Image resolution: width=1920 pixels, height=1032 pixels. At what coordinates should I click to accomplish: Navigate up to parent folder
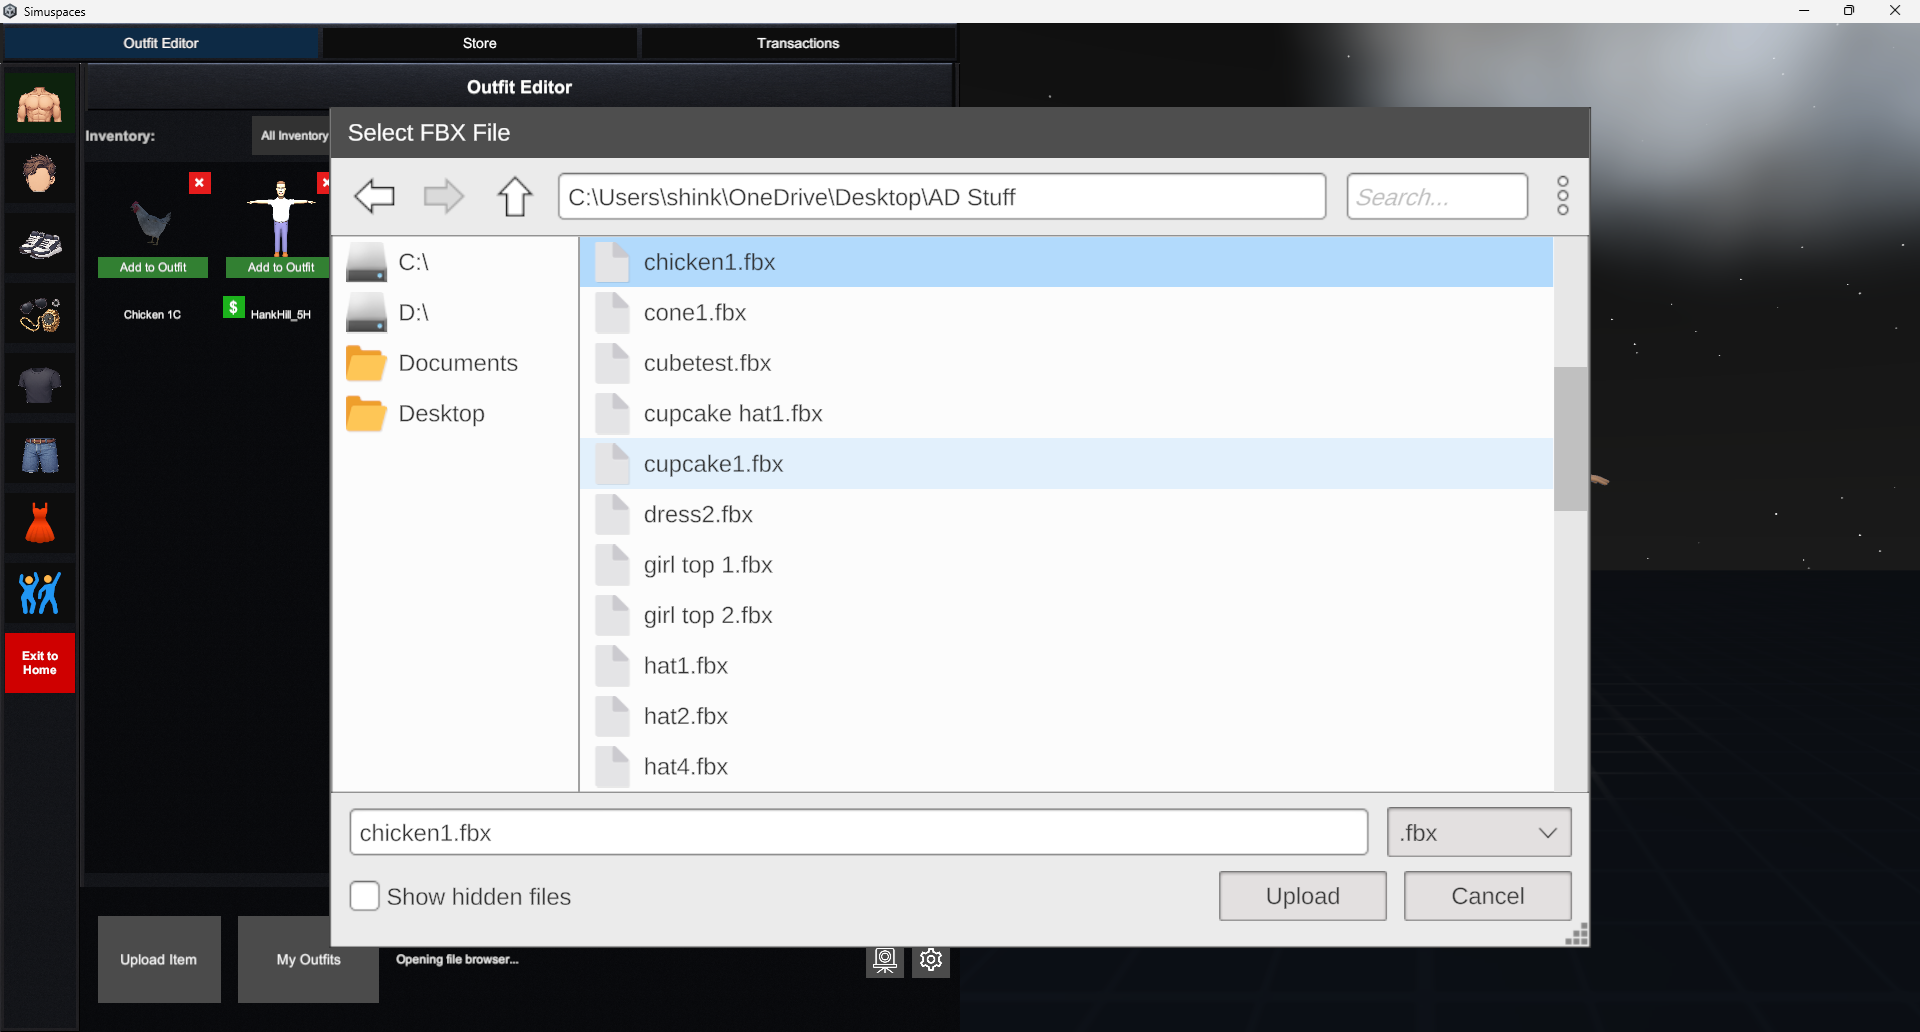pyautogui.click(x=515, y=196)
